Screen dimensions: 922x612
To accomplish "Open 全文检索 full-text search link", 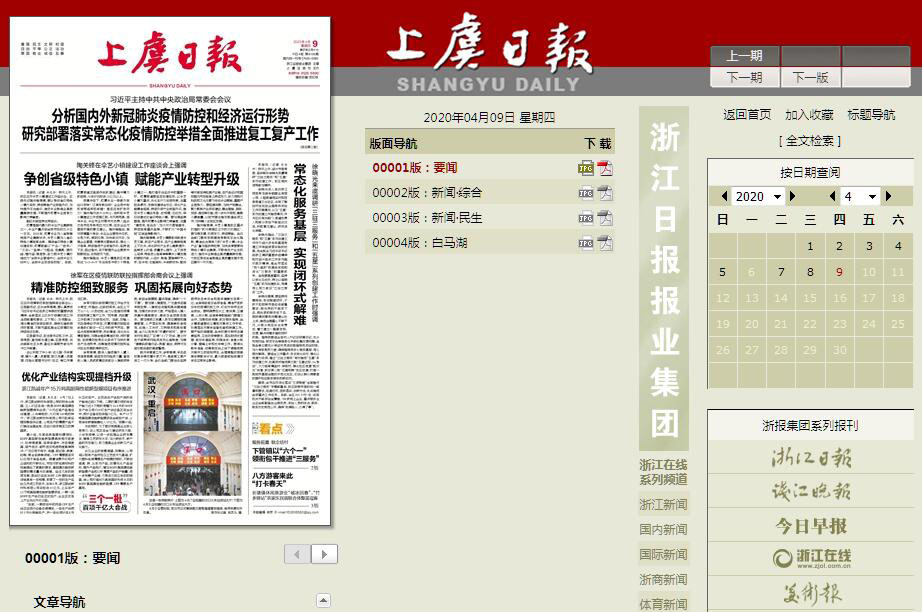I will click(810, 141).
